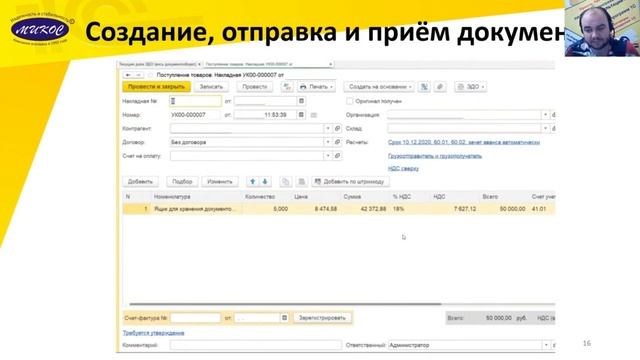The width and height of the screenshot is (640, 360).
Task: Click the Провести и закрыть button
Action: tap(156, 87)
